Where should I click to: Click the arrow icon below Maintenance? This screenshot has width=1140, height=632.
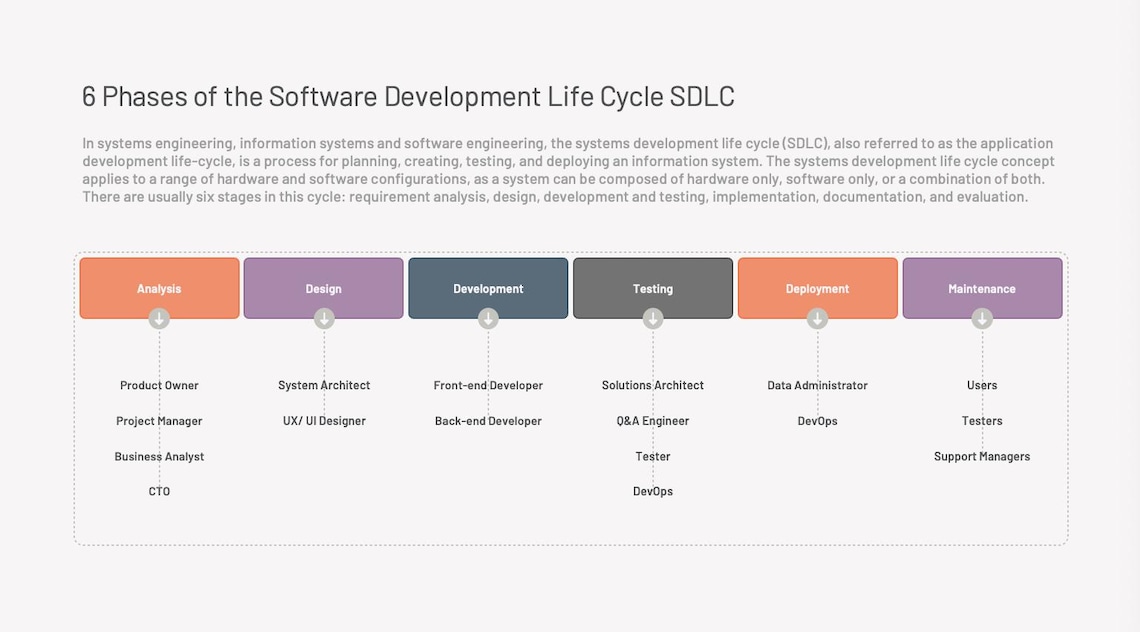[x=982, y=318]
